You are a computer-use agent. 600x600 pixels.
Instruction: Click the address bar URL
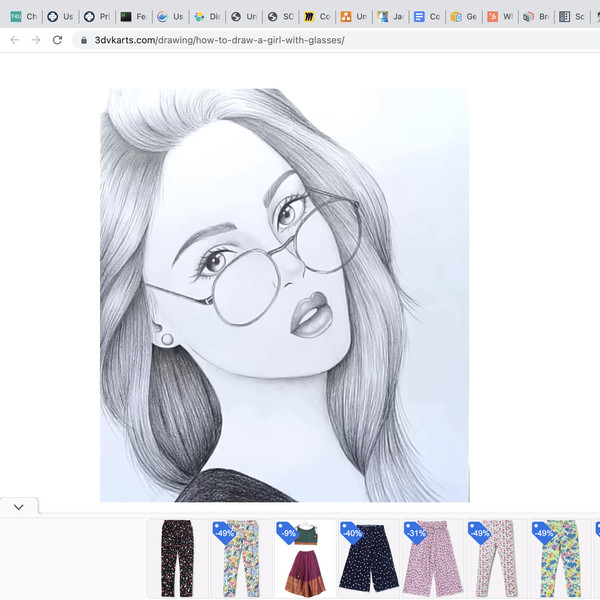220,40
